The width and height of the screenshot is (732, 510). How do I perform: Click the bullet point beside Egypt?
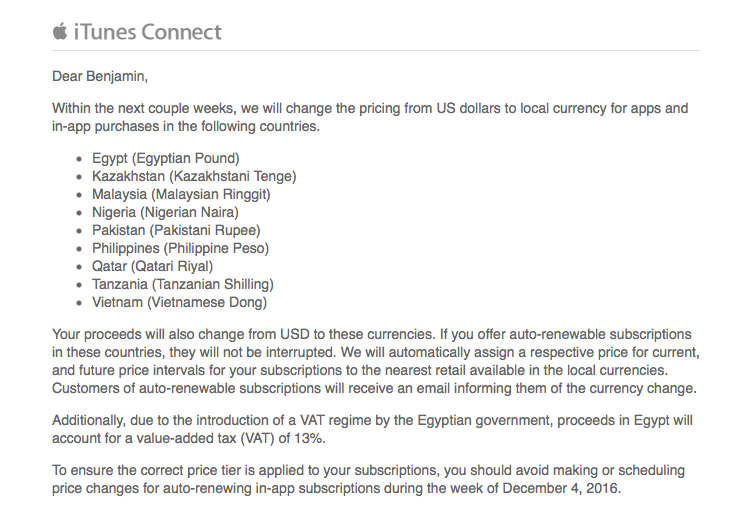pyautogui.click(x=79, y=159)
